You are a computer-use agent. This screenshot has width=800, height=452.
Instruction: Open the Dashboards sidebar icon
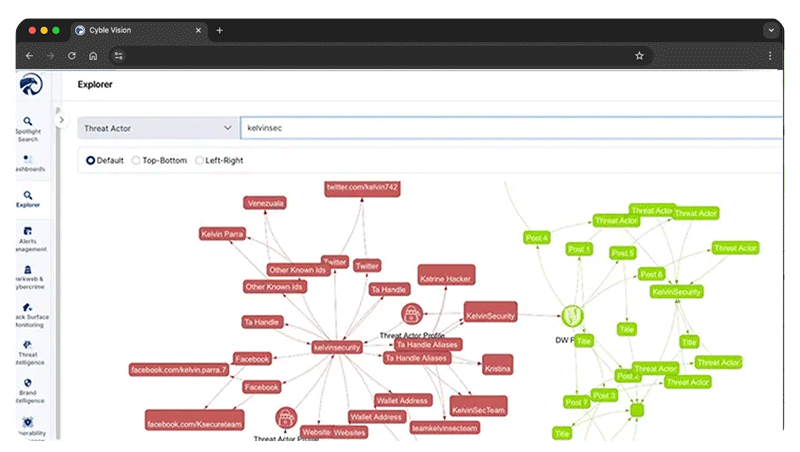click(x=30, y=162)
